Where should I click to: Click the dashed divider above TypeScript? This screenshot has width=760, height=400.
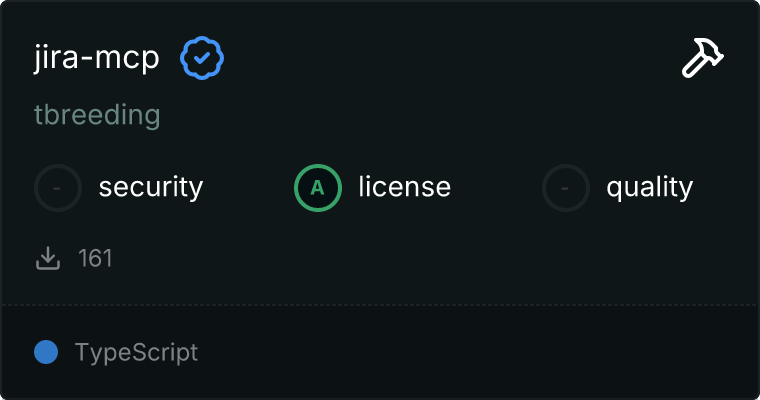[380, 304]
